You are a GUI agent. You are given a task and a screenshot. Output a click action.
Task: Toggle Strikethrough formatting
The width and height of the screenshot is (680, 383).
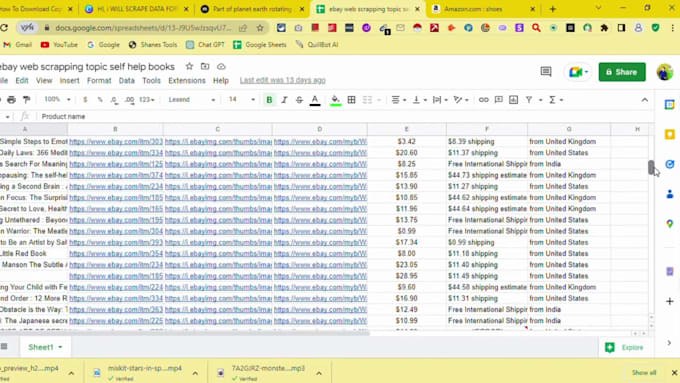(299, 100)
